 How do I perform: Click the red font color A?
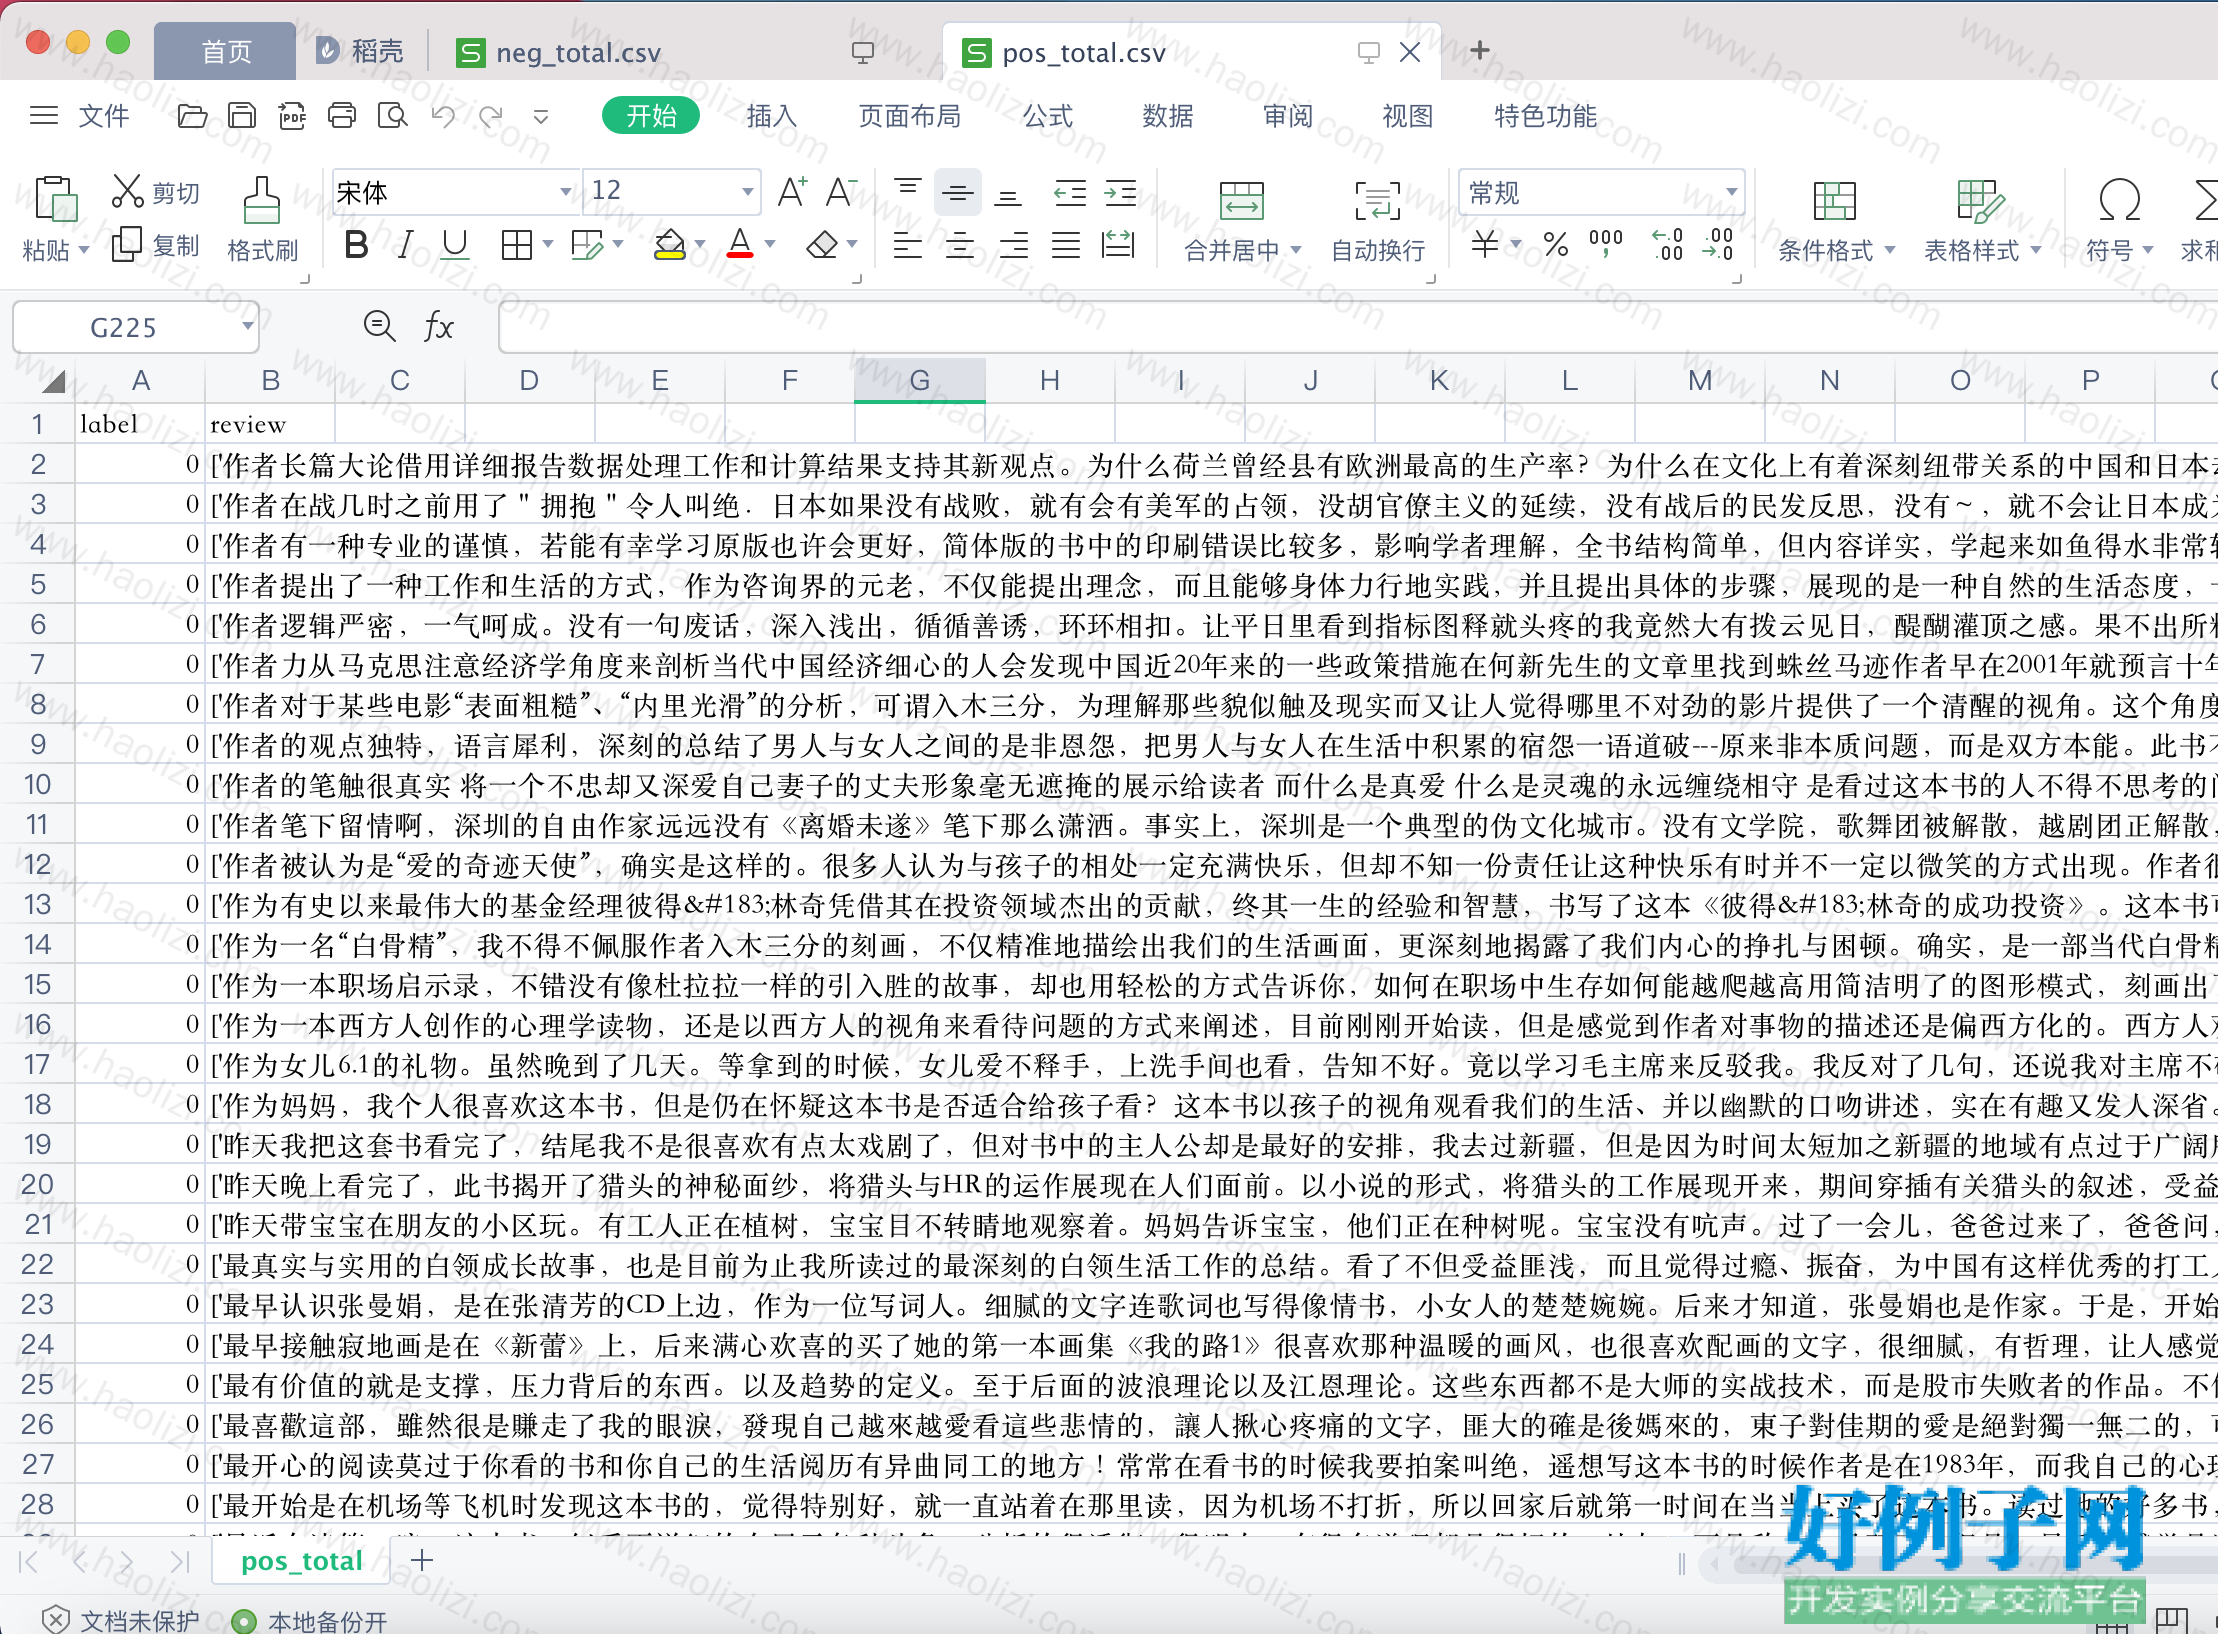[x=740, y=244]
